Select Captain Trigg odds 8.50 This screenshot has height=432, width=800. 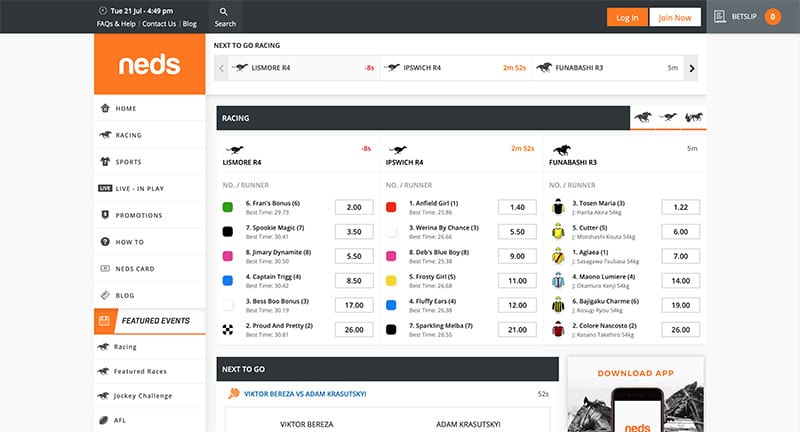pos(354,281)
